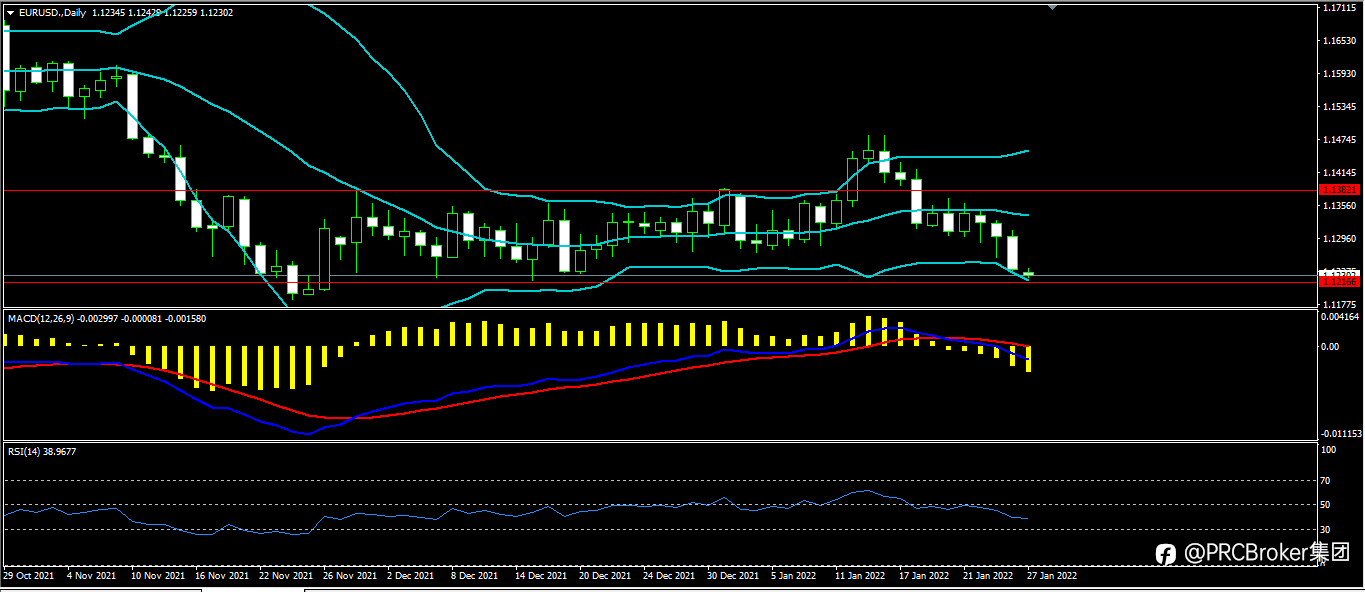Click the 0.004164 MACD scale value

1341,317
